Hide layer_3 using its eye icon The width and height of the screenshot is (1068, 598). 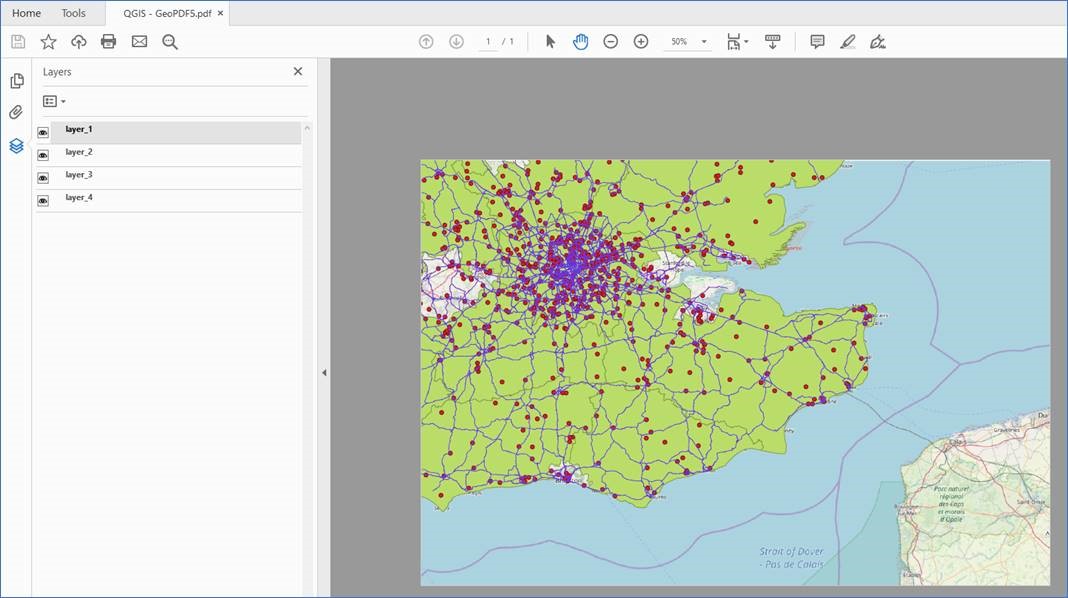[43, 178]
